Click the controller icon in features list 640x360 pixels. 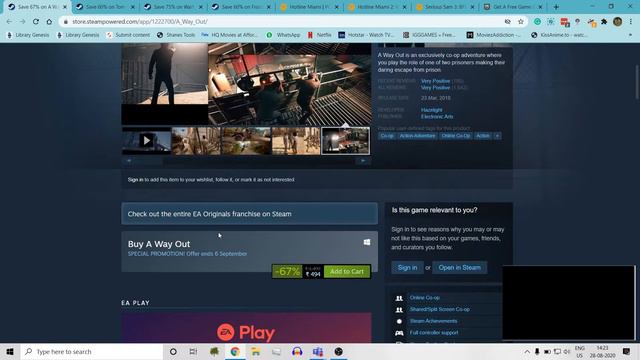click(x=399, y=333)
